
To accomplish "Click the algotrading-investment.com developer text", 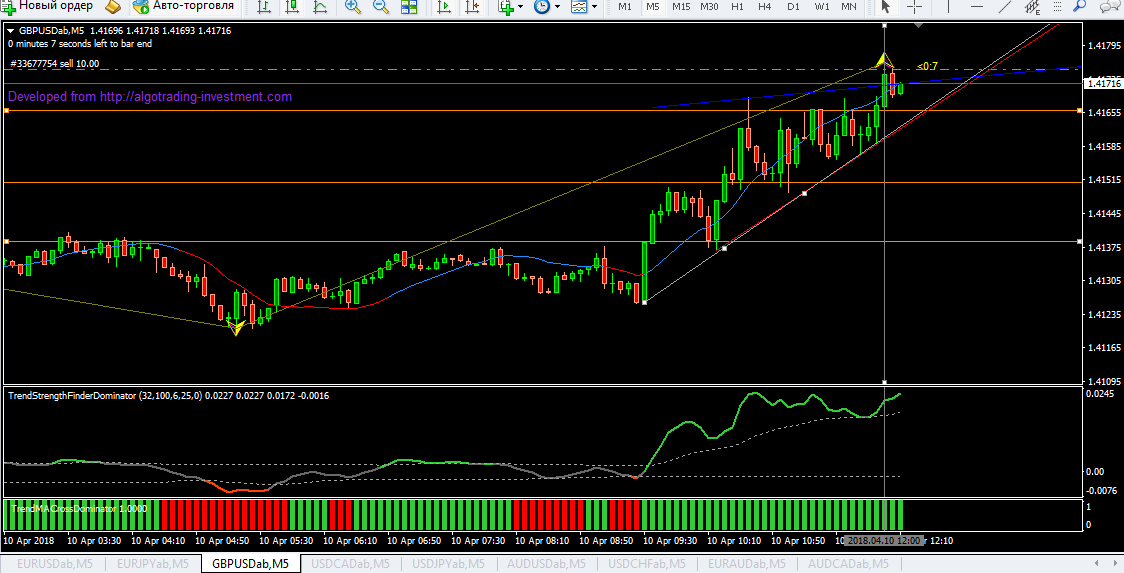I will pyautogui.click(x=150, y=97).
